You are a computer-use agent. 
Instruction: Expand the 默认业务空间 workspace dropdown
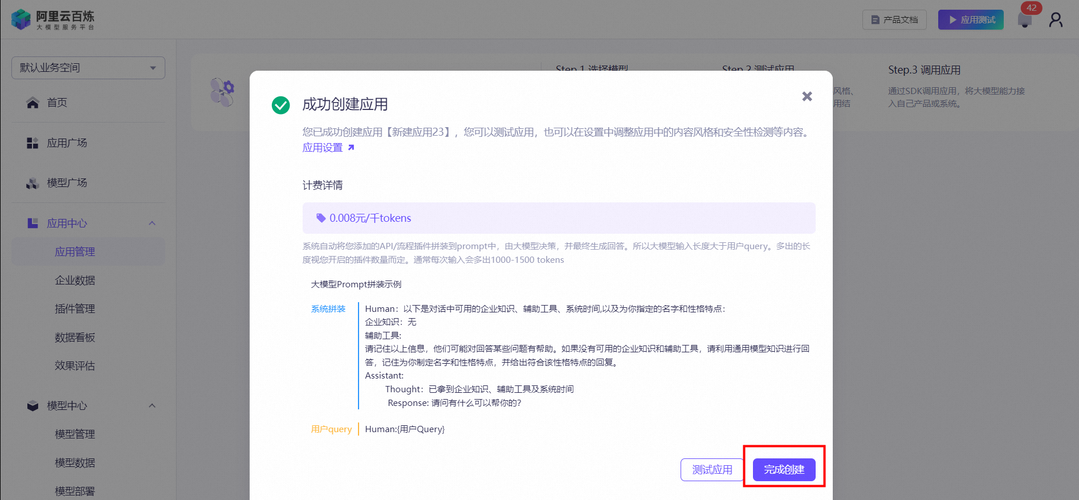[88, 67]
